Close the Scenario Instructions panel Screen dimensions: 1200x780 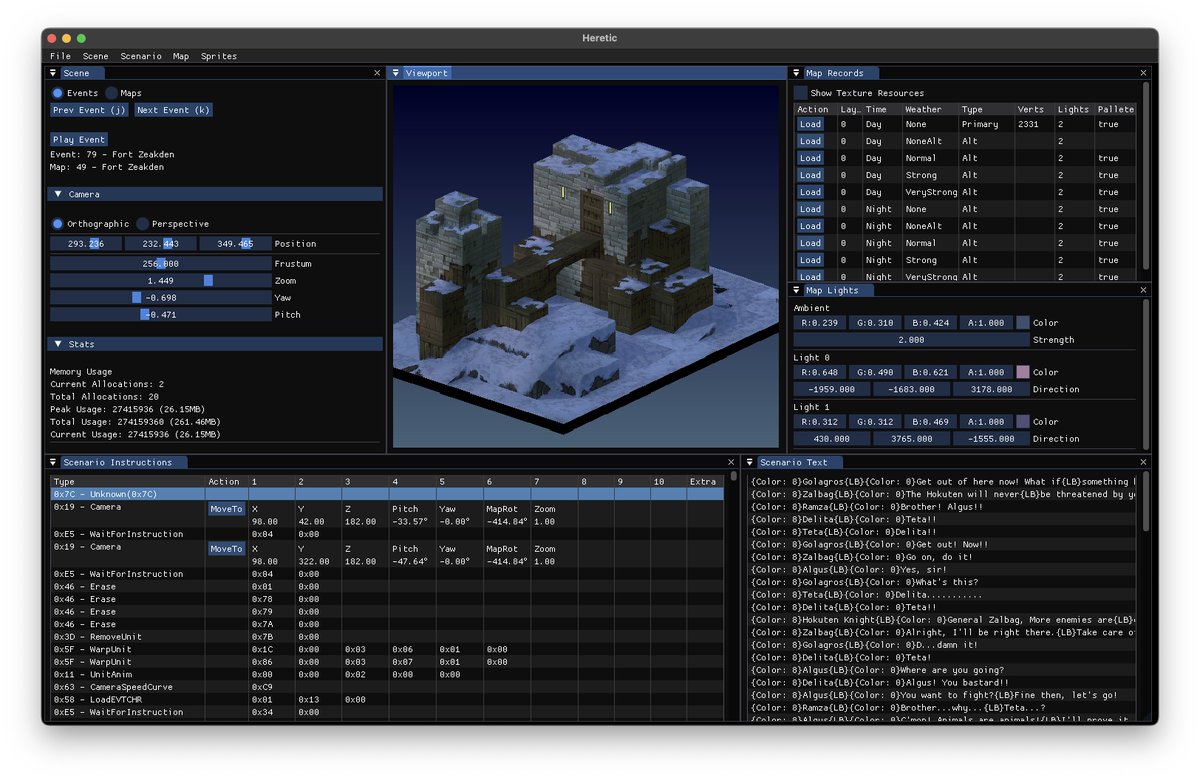tap(731, 462)
